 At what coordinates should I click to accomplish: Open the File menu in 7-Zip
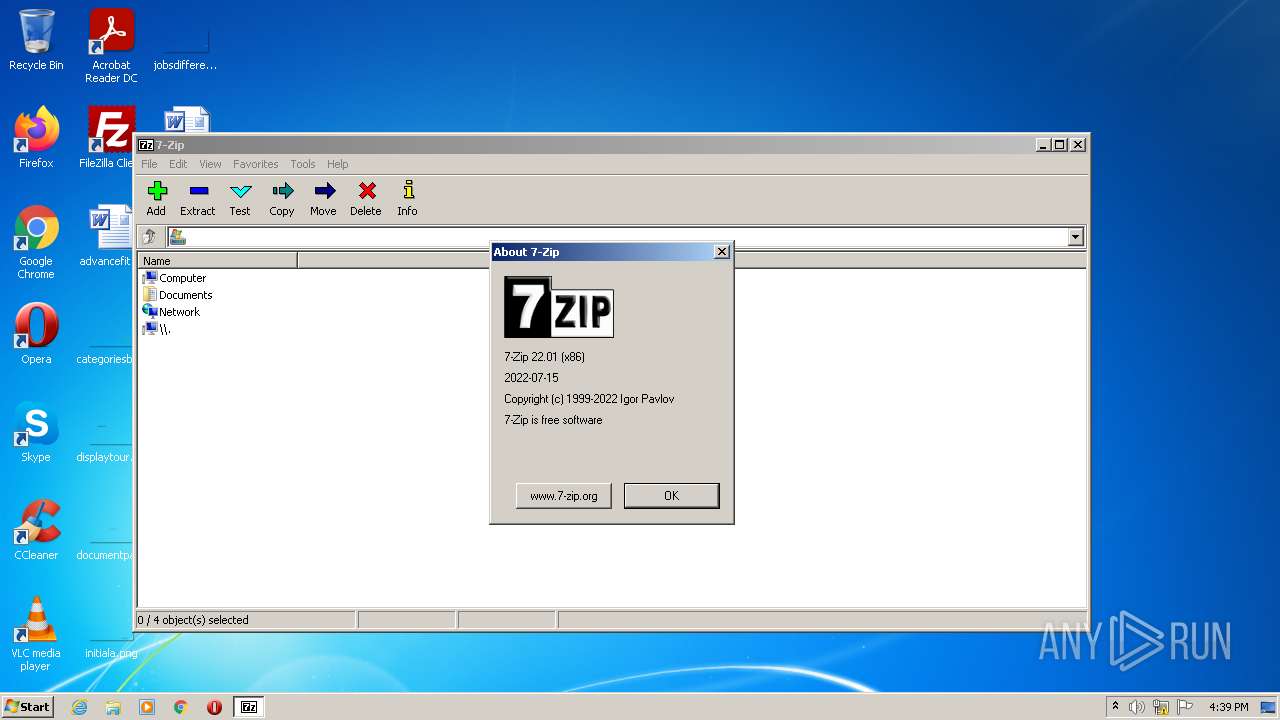click(149, 164)
